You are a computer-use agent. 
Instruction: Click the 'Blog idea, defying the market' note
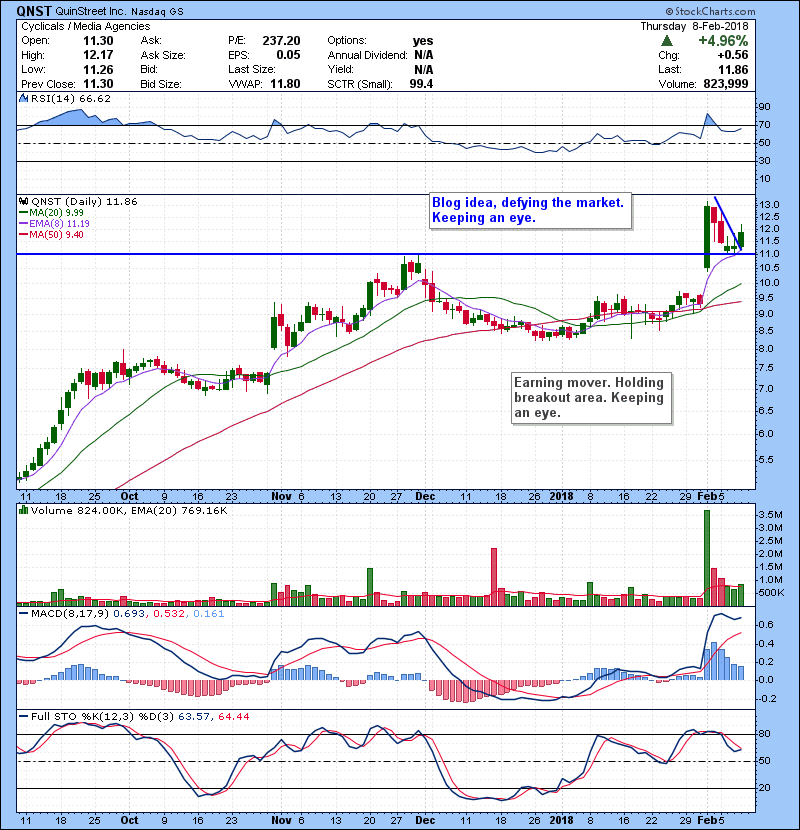(531, 211)
